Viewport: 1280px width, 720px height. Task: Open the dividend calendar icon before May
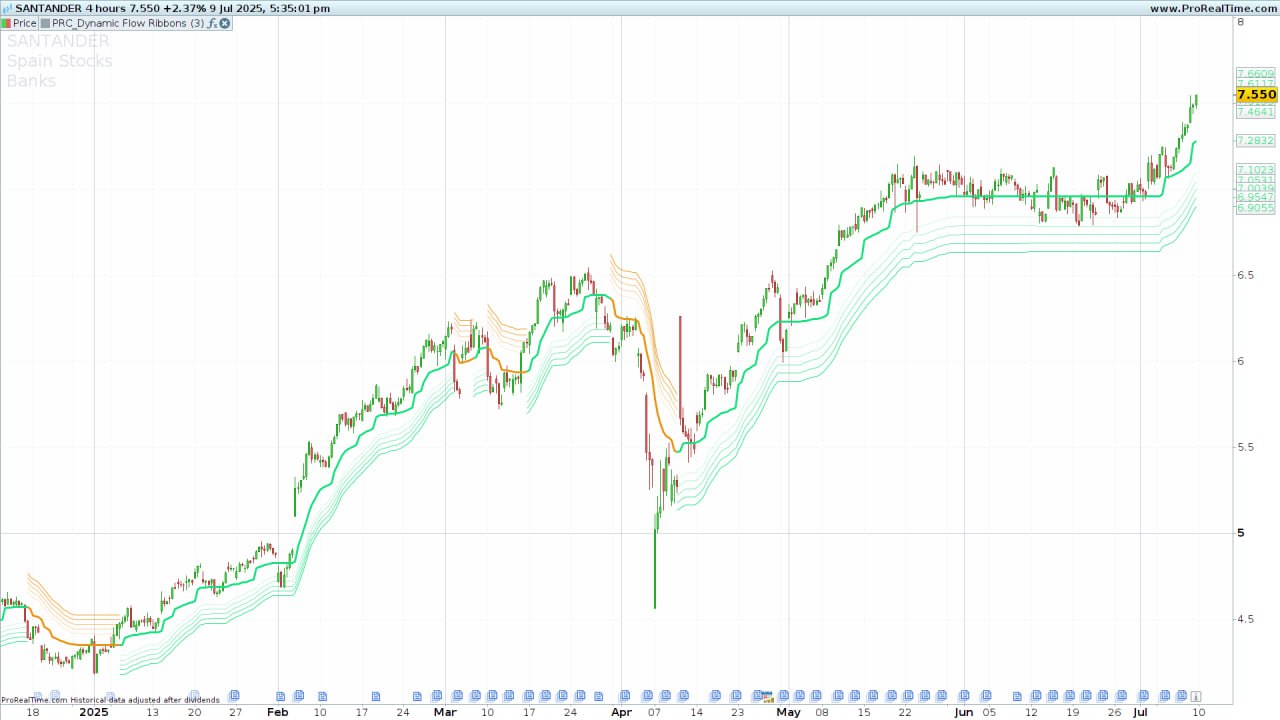(766, 696)
